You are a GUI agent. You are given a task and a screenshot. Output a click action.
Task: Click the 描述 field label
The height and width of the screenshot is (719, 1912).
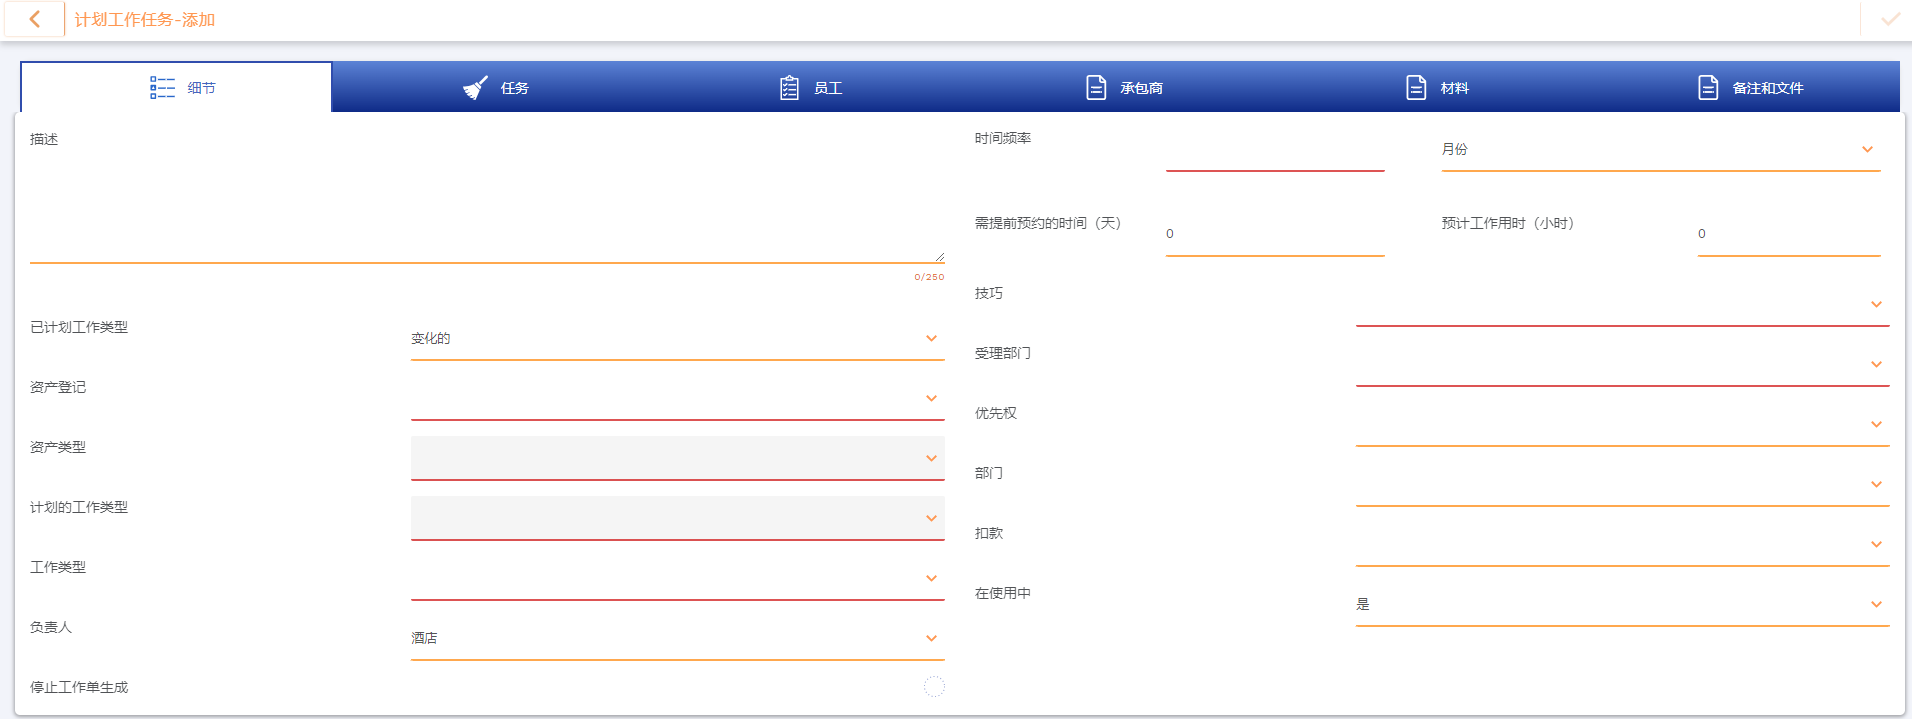[x=44, y=139]
